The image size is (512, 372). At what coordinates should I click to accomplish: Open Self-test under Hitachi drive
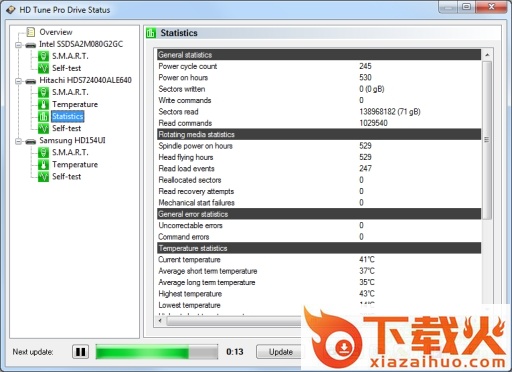pyautogui.click(x=66, y=128)
